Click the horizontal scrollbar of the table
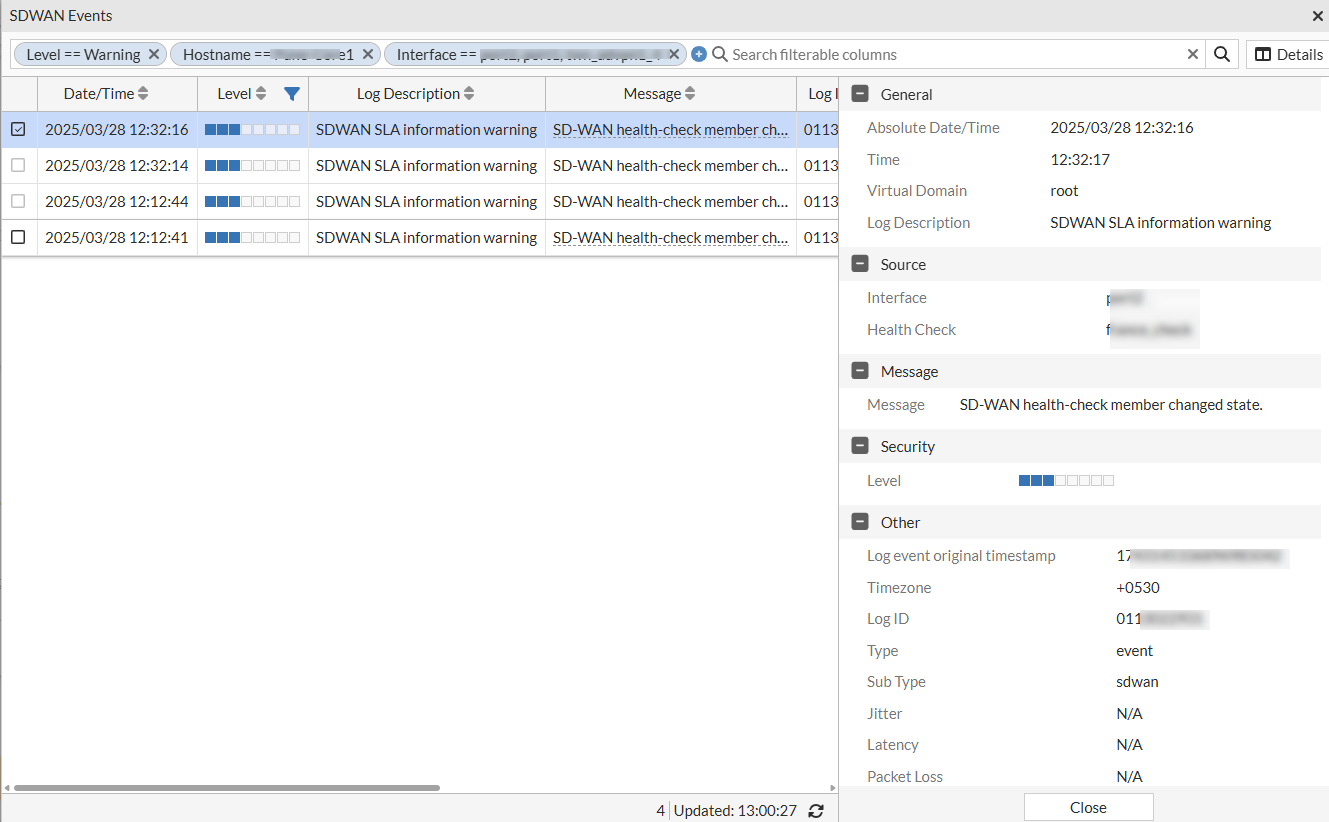Image resolution: width=1329 pixels, height=822 pixels. point(227,788)
